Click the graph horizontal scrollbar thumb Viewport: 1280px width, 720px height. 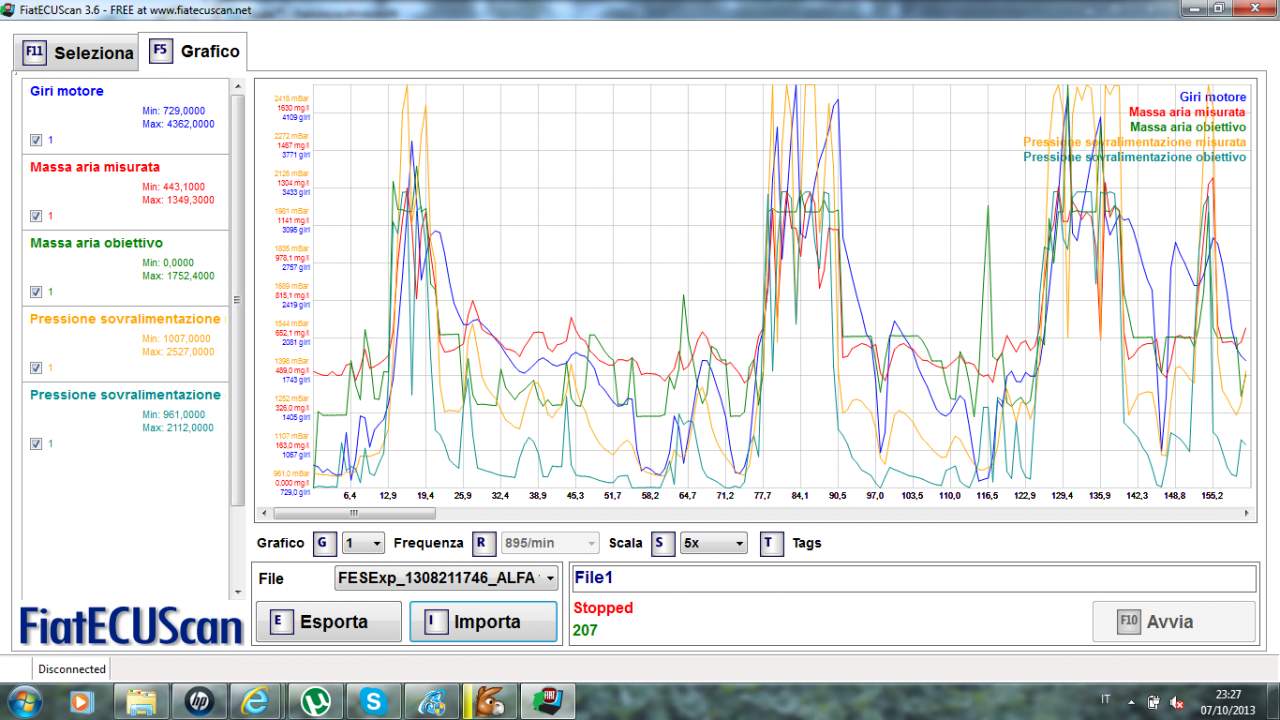pyautogui.click(x=354, y=513)
